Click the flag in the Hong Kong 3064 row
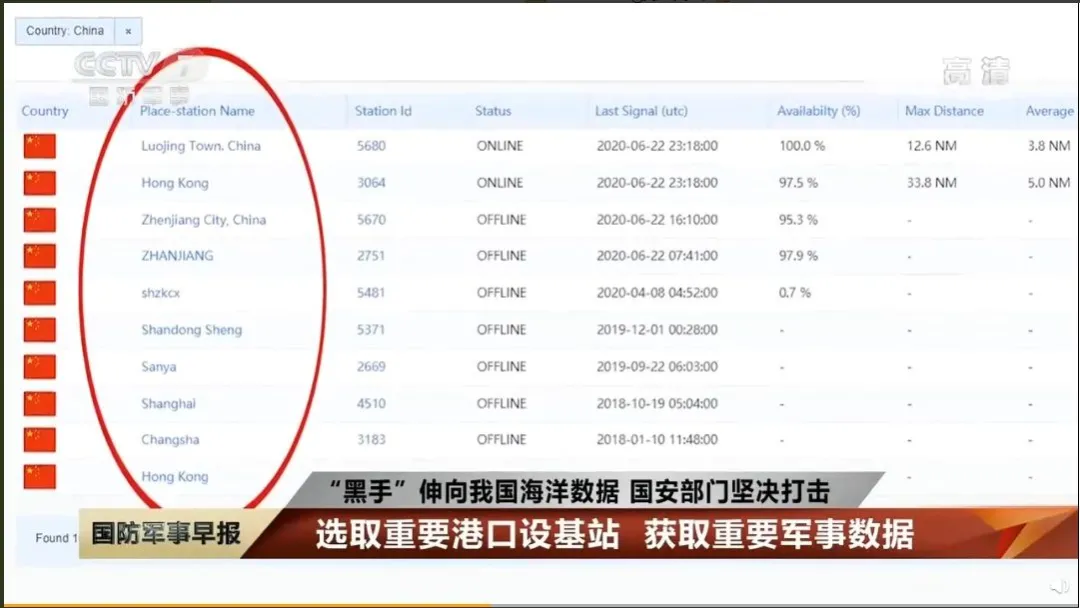Screen dimensions: 1080x608 40,184
